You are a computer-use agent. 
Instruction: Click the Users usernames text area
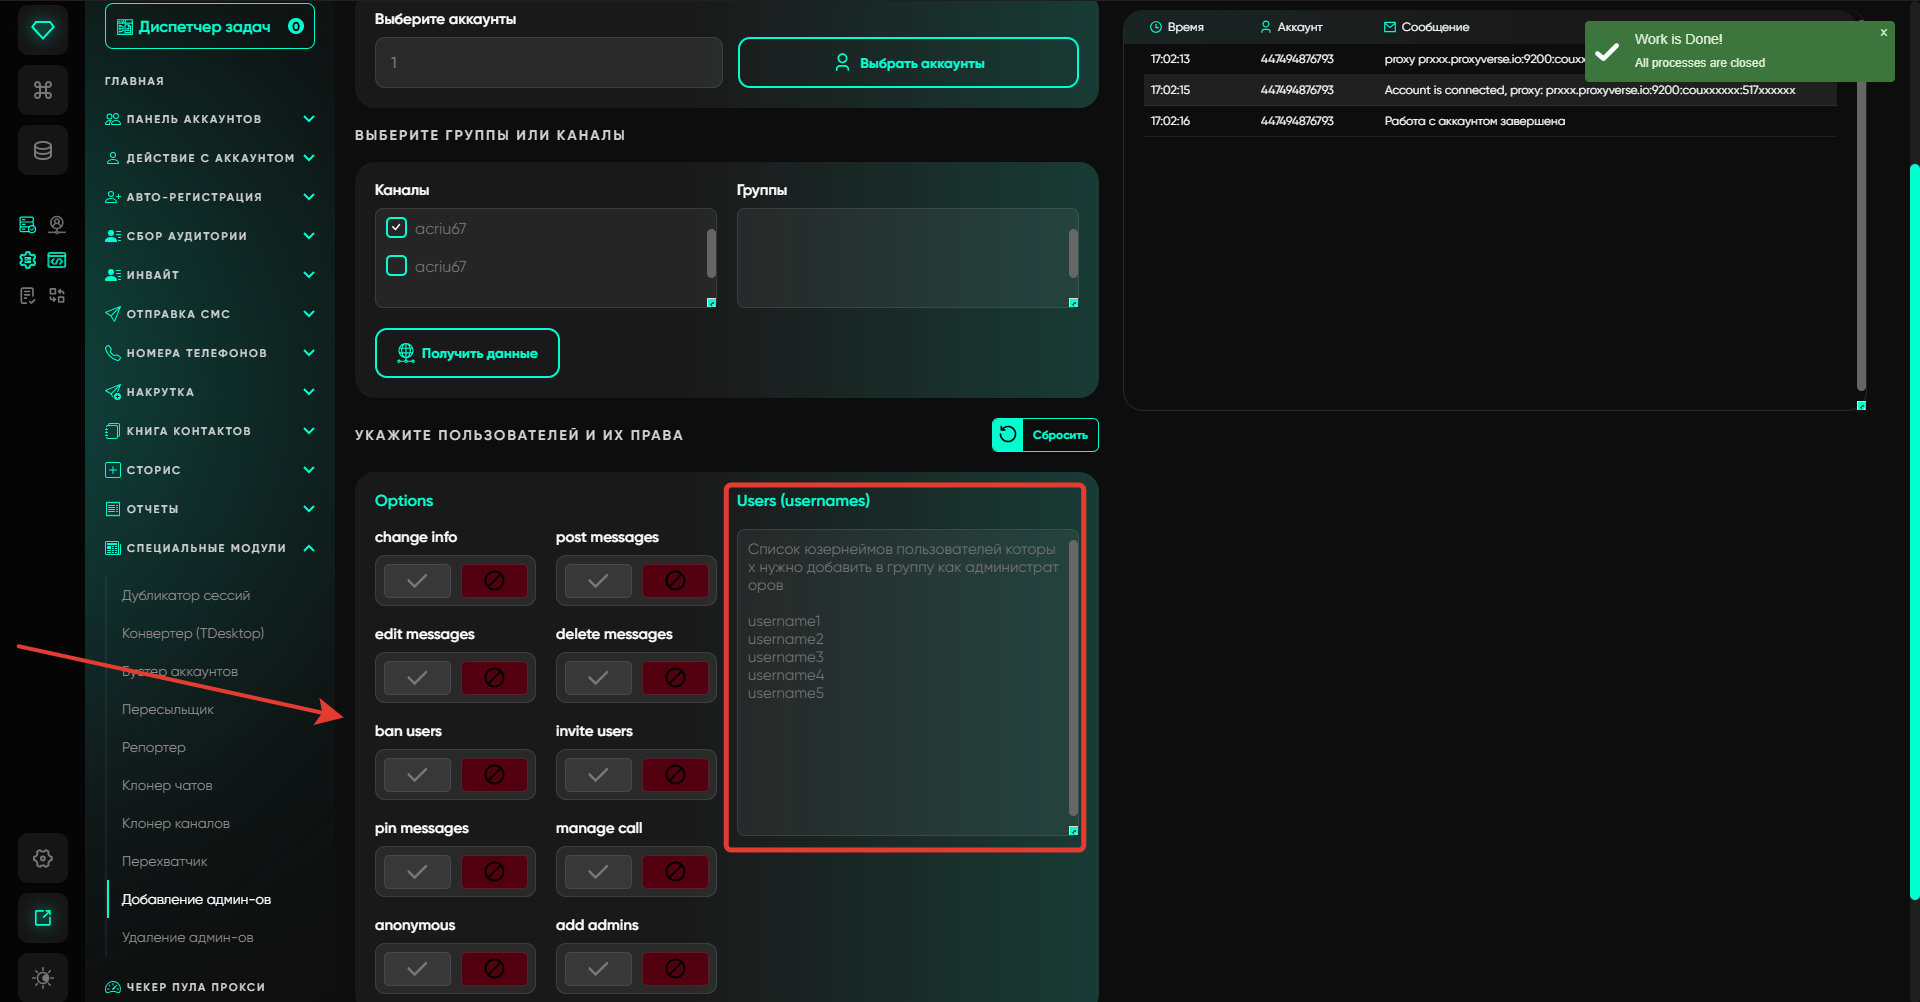click(902, 700)
